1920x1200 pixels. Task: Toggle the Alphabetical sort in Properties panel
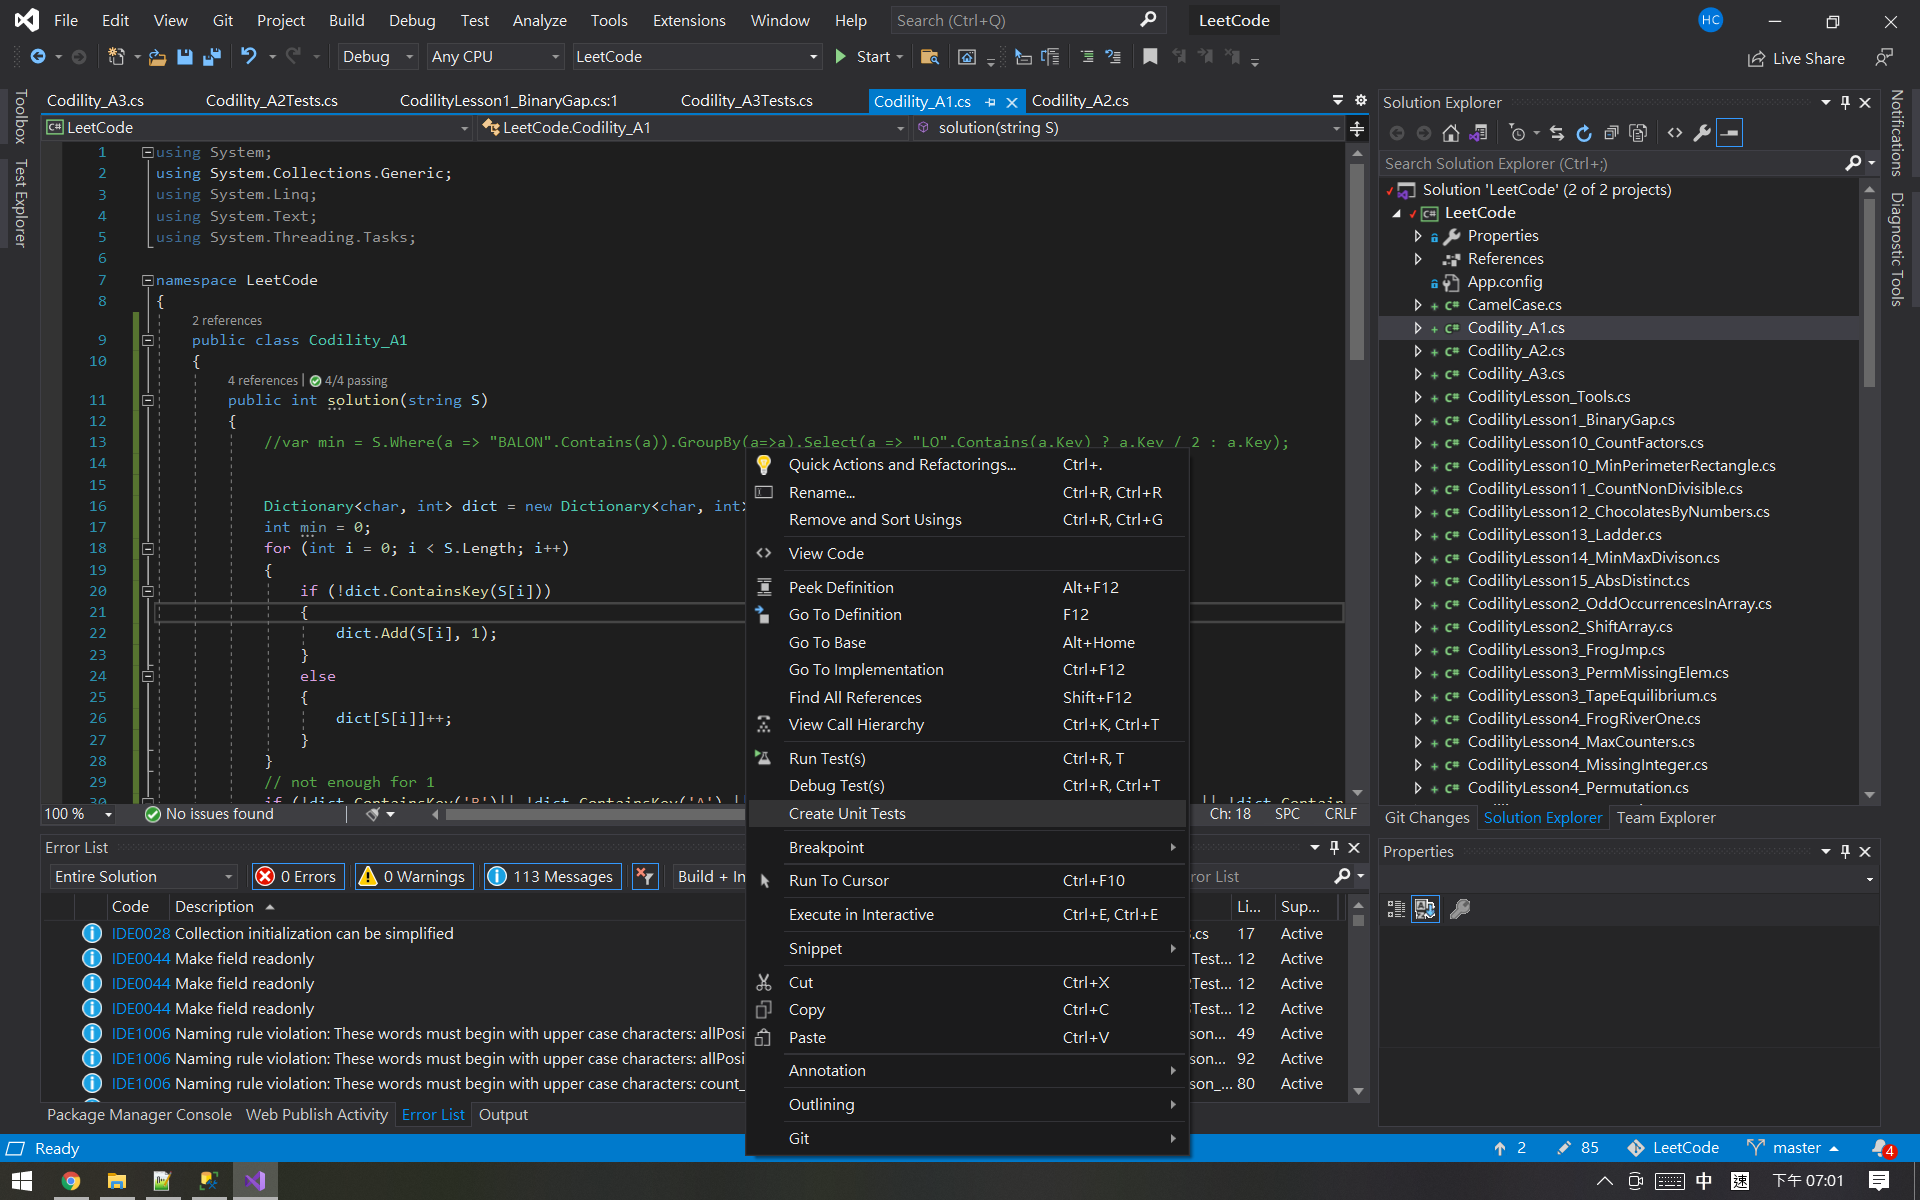(1425, 908)
